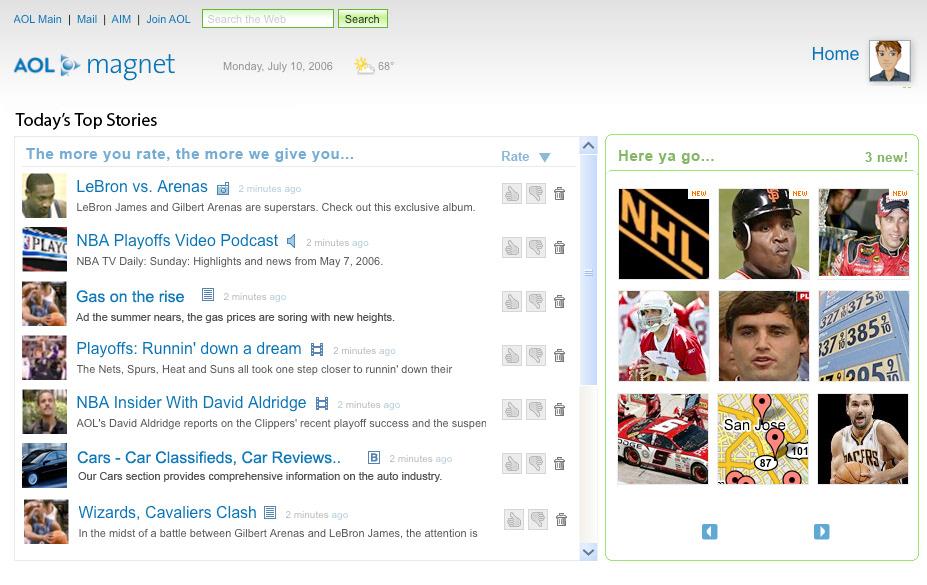Image resolution: width=927 pixels, height=585 pixels.
Task: Delete the Cars - Car Classifieds story
Action: (559, 463)
